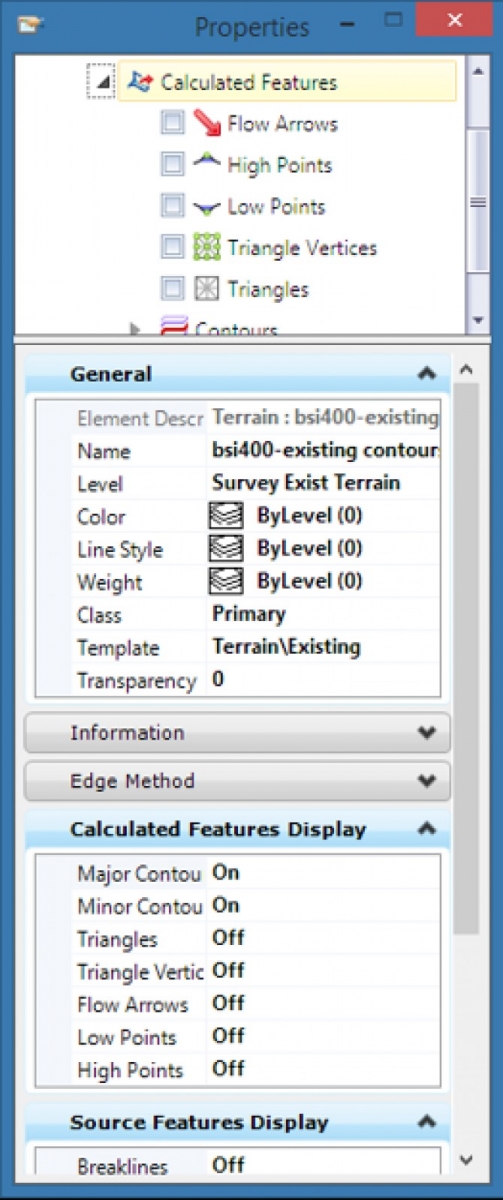This screenshot has height=1200, width=503.
Task: Click the Name field value
Action: (x=324, y=450)
